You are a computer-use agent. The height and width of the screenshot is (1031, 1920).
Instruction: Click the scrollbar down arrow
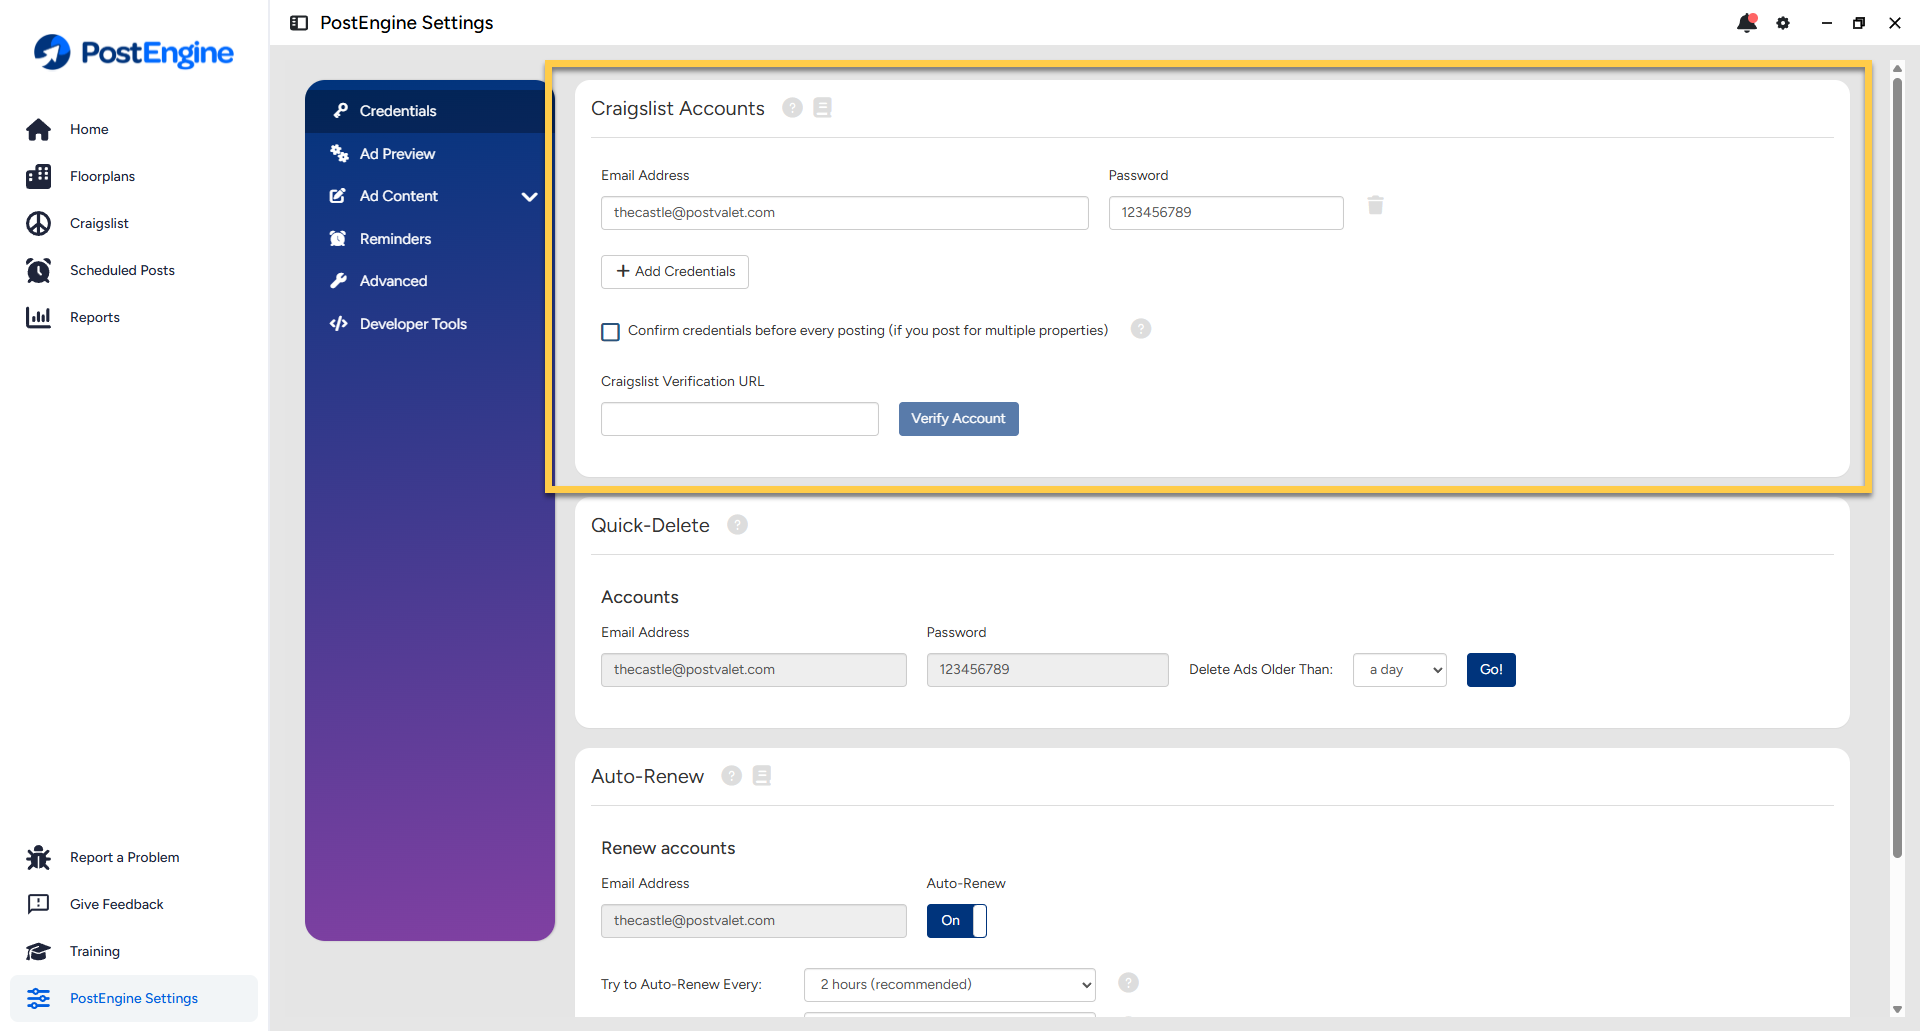tap(1897, 1010)
